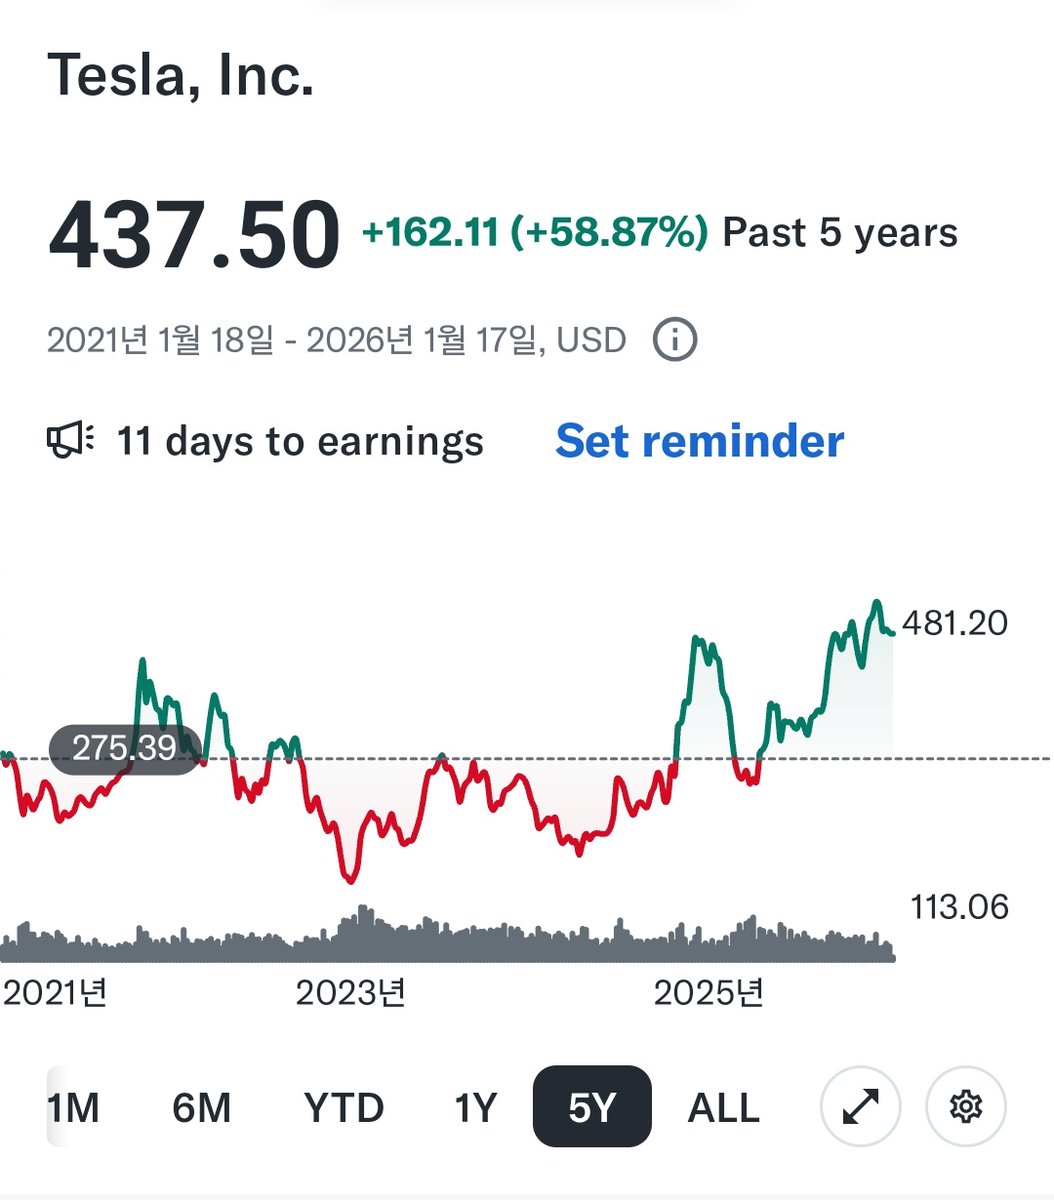The width and height of the screenshot is (1054, 1200).
Task: Open chart settings gear icon
Action: coord(966,1107)
